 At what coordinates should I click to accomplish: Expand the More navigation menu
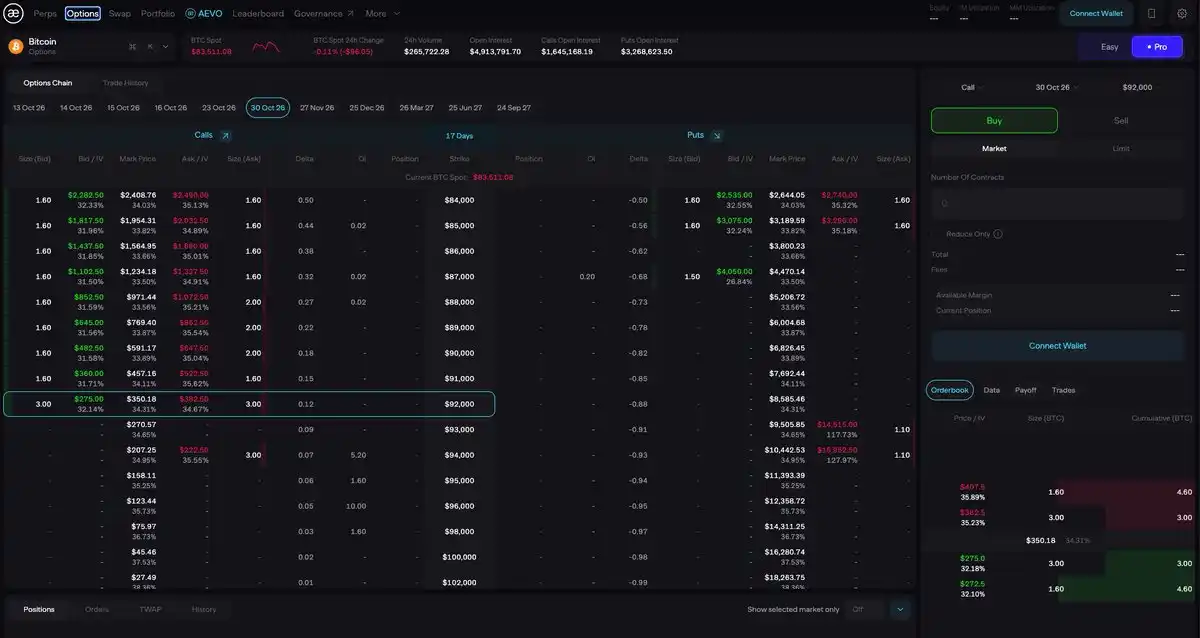point(383,14)
